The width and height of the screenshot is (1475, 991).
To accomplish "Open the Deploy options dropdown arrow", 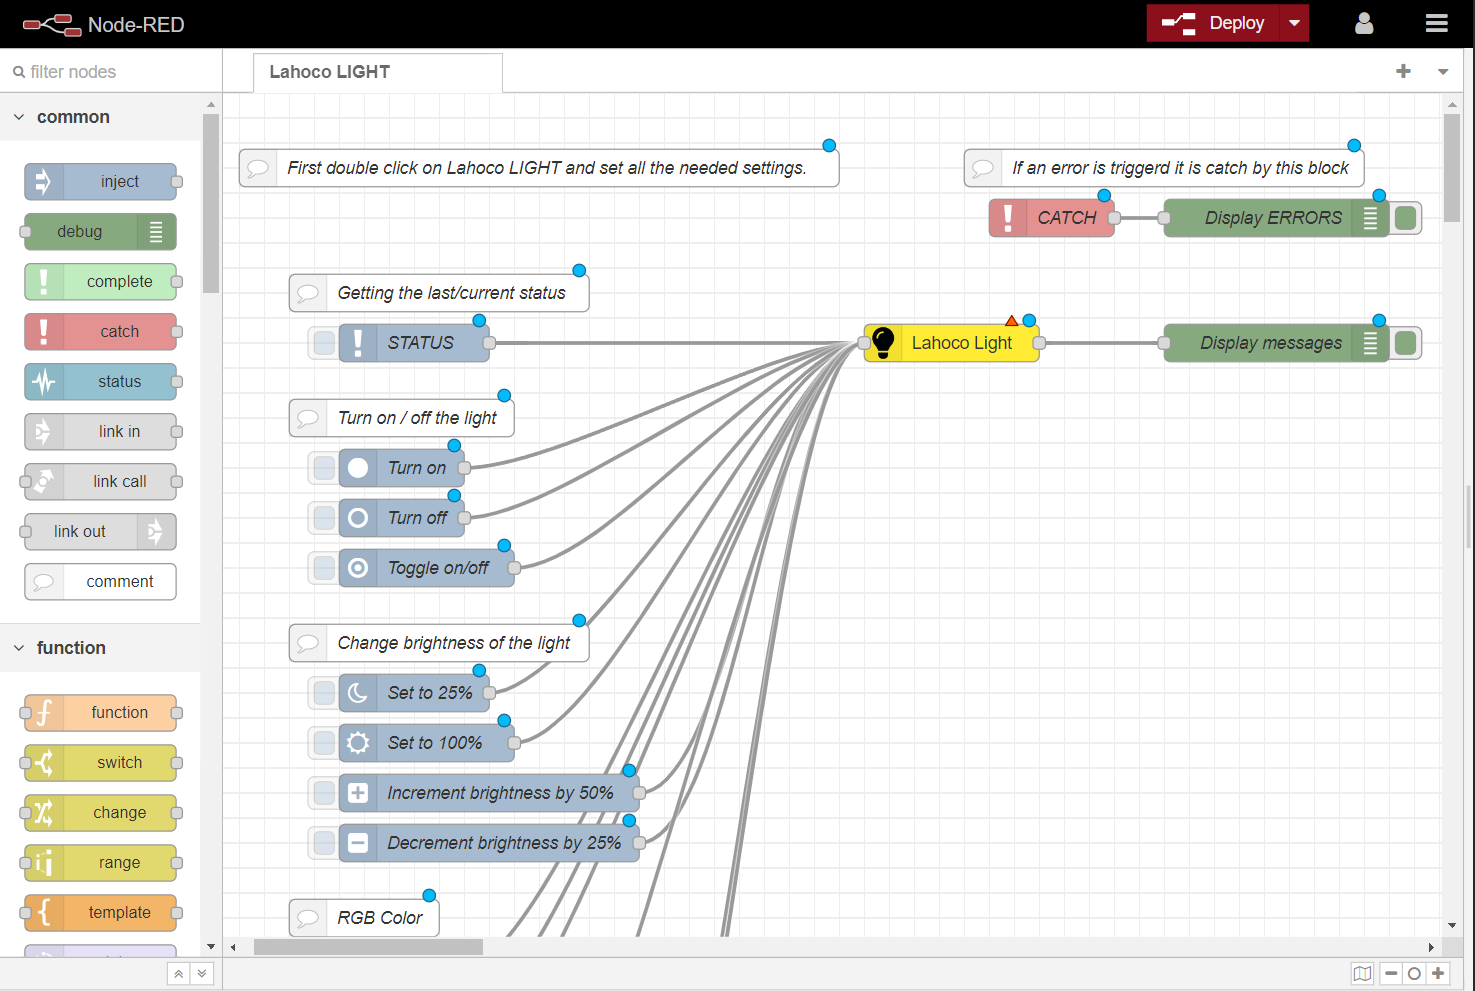I will coord(1294,23).
